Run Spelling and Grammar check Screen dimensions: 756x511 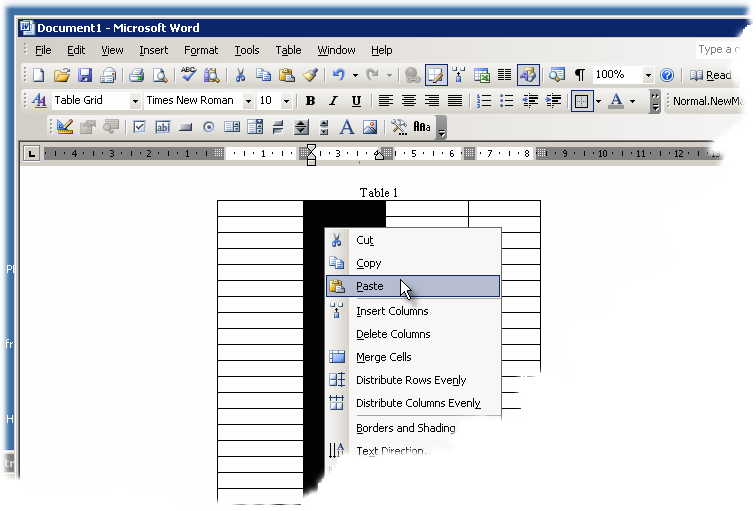pyautogui.click(x=189, y=75)
